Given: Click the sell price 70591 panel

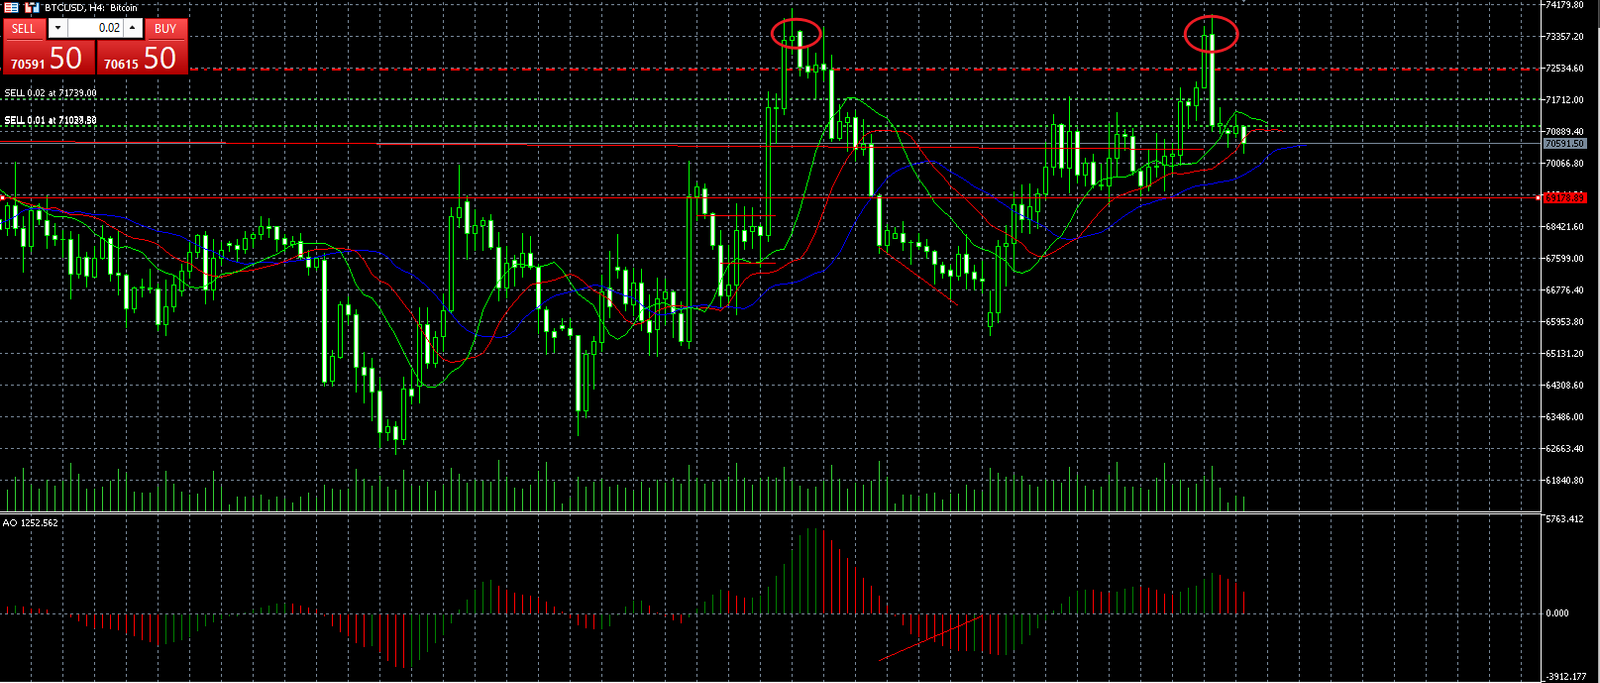Looking at the screenshot, I should 47,58.
